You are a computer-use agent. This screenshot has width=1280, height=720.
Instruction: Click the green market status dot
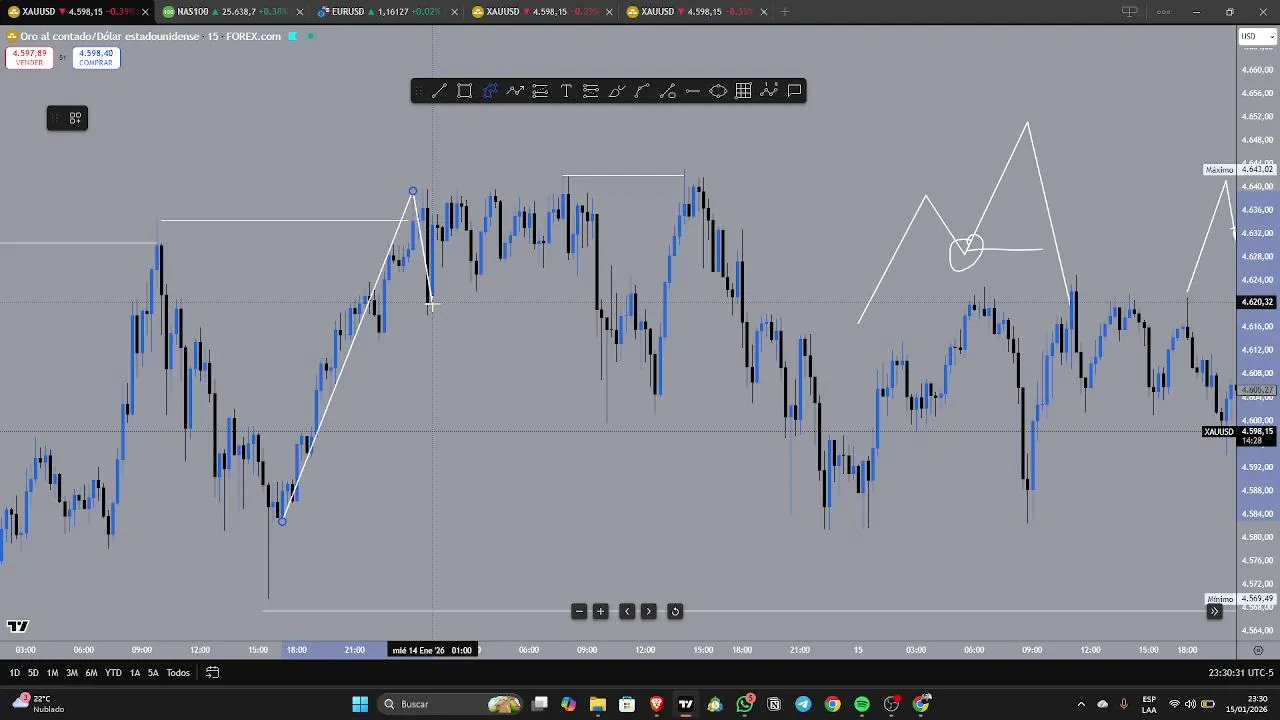(310, 36)
